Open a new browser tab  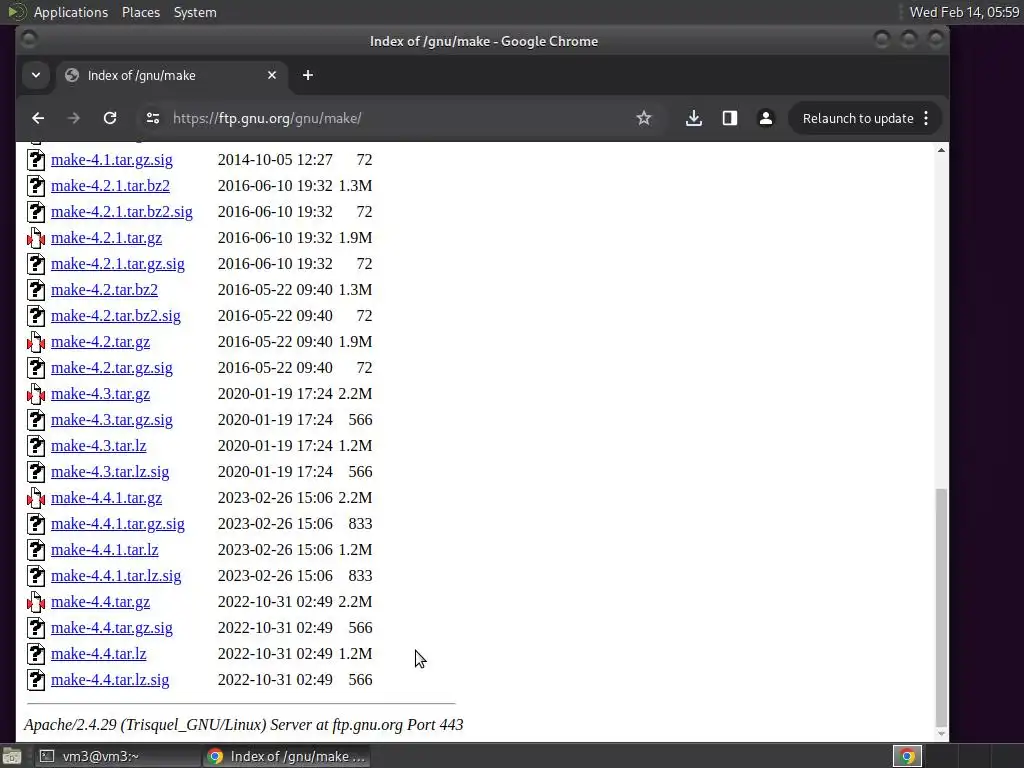pos(308,76)
